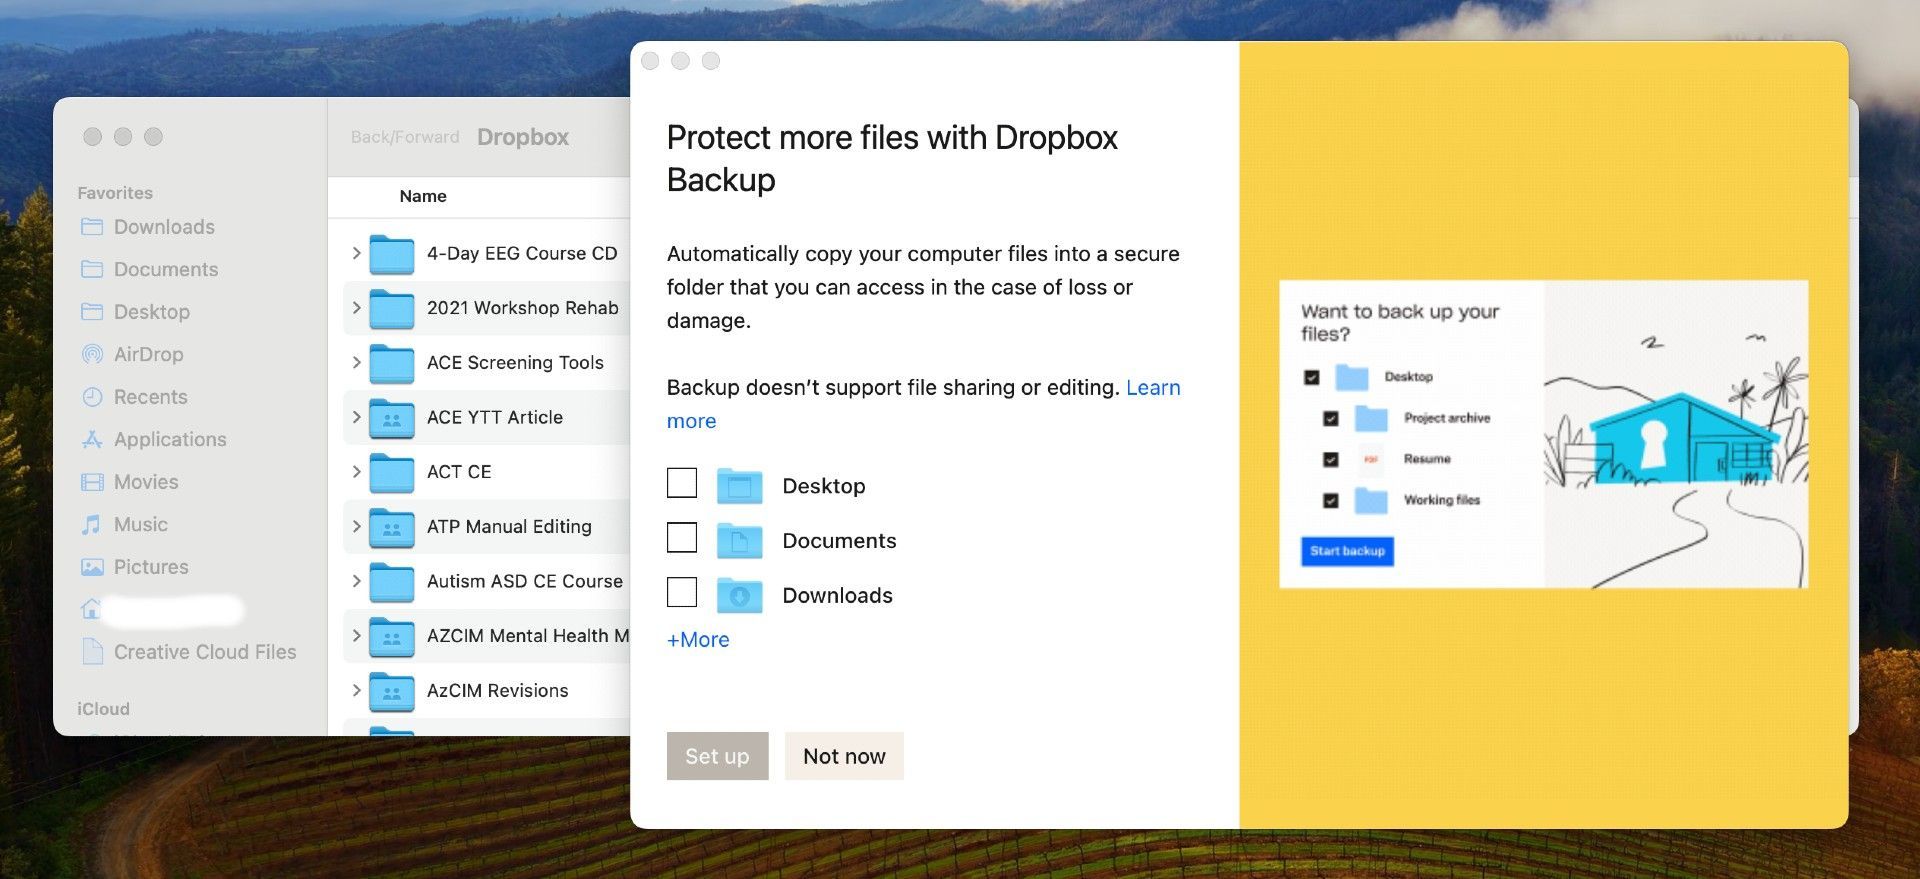Expand the 4-Day EEG Course CD folder
Screen dimensions: 1920x879
pos(356,253)
